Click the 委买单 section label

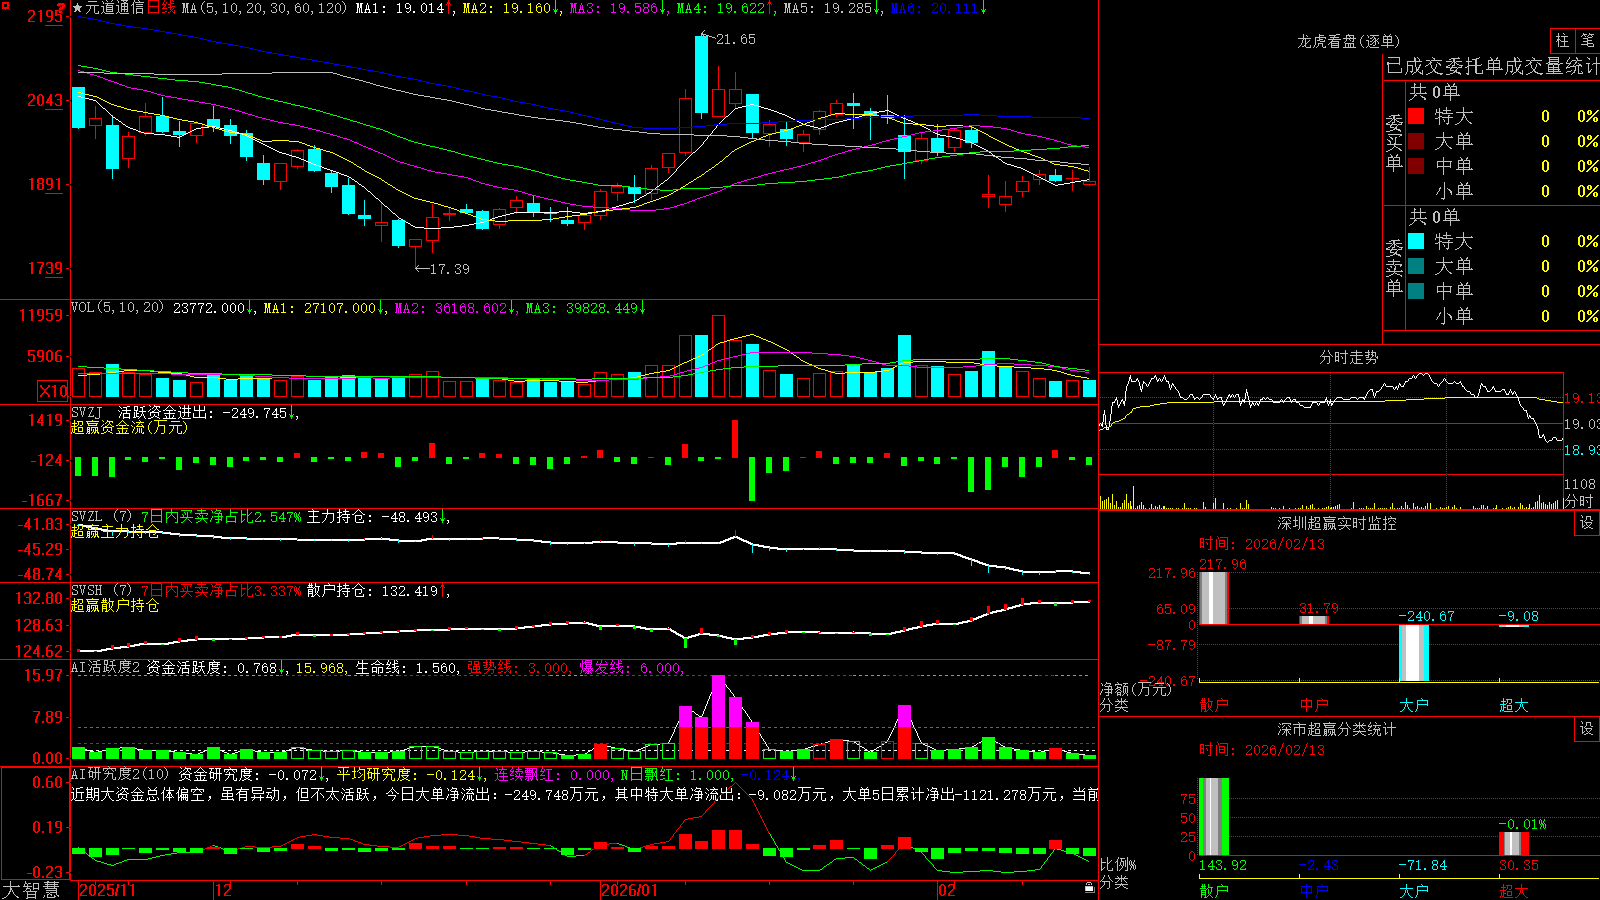click(1394, 143)
